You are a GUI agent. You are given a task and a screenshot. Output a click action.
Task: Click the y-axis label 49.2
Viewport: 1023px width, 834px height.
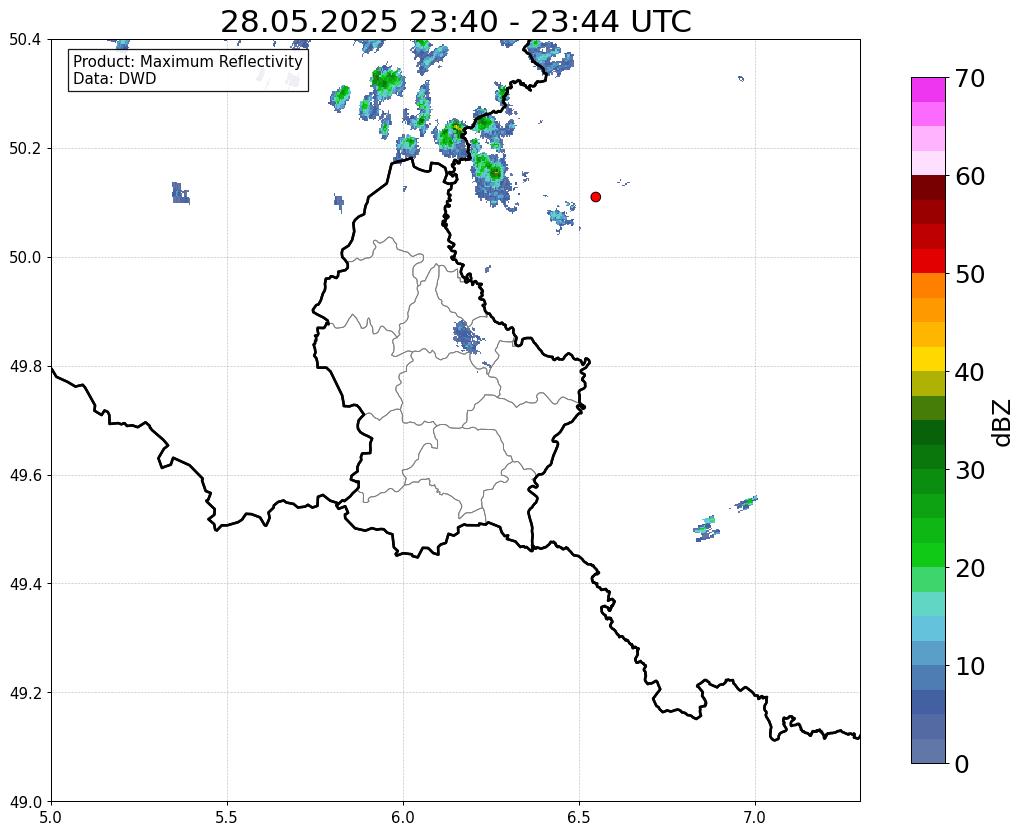[x=25, y=693]
